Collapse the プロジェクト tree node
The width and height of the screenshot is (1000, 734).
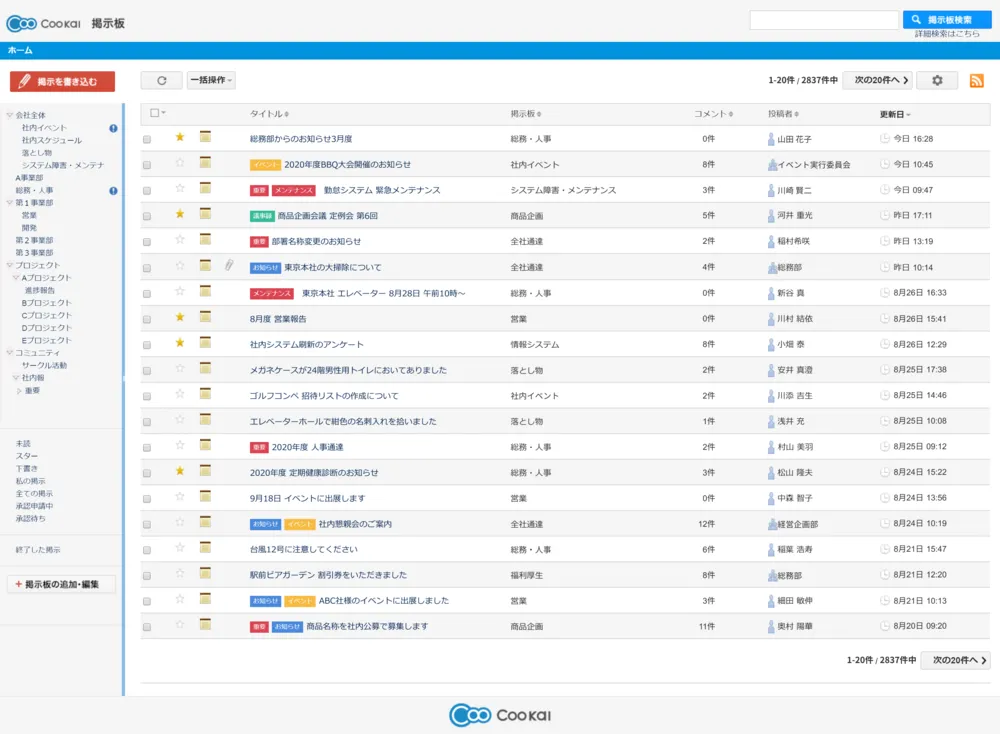click(10, 265)
